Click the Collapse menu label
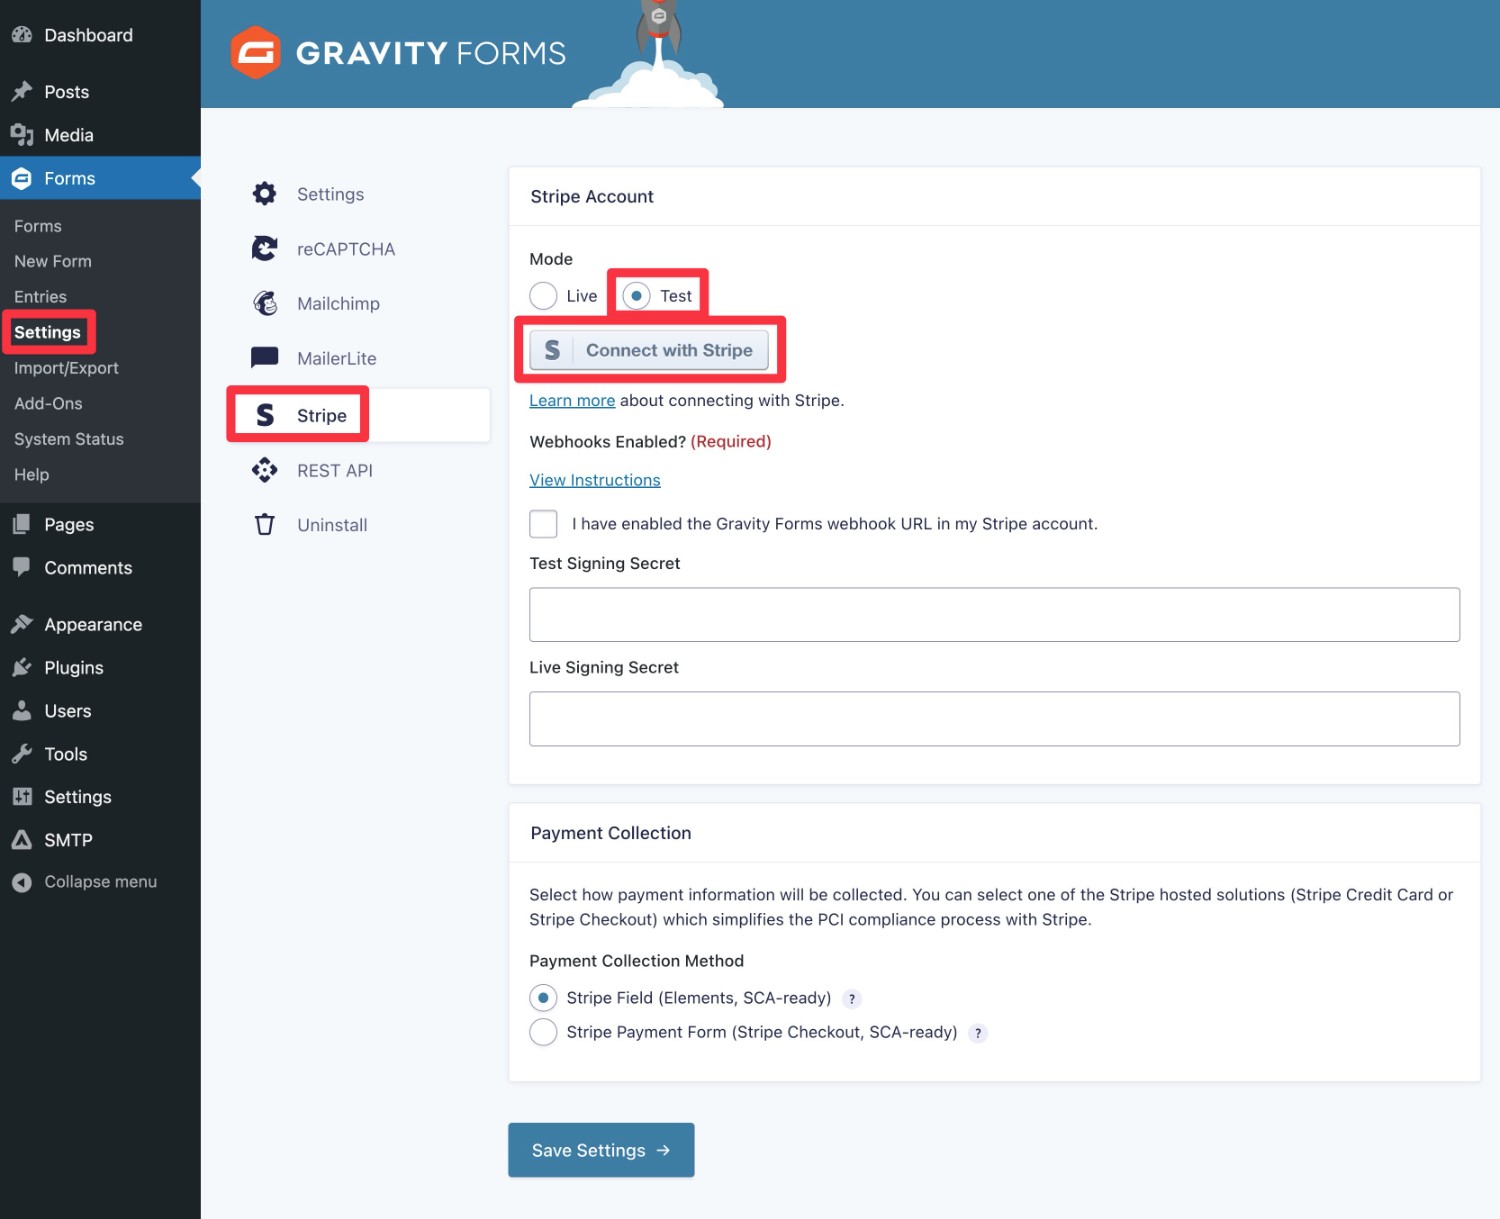 tap(100, 882)
